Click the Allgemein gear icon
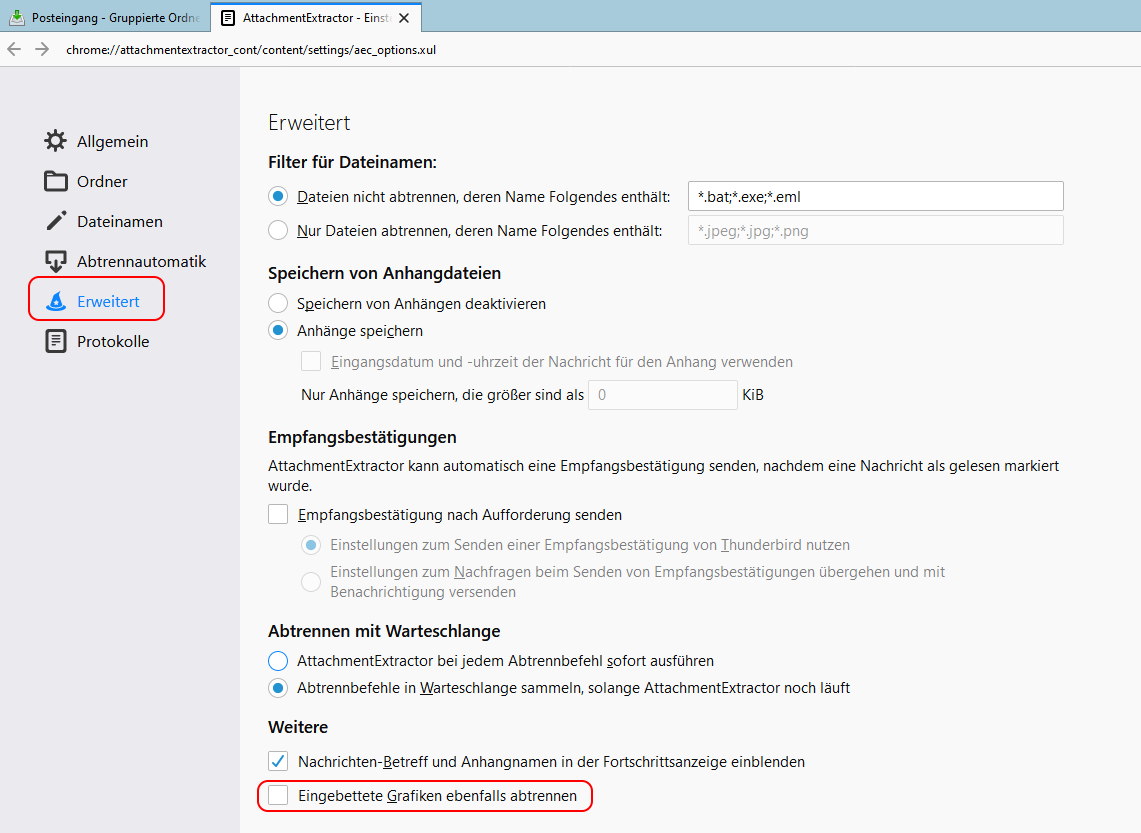Screen dimensions: 1141x833 [55, 141]
